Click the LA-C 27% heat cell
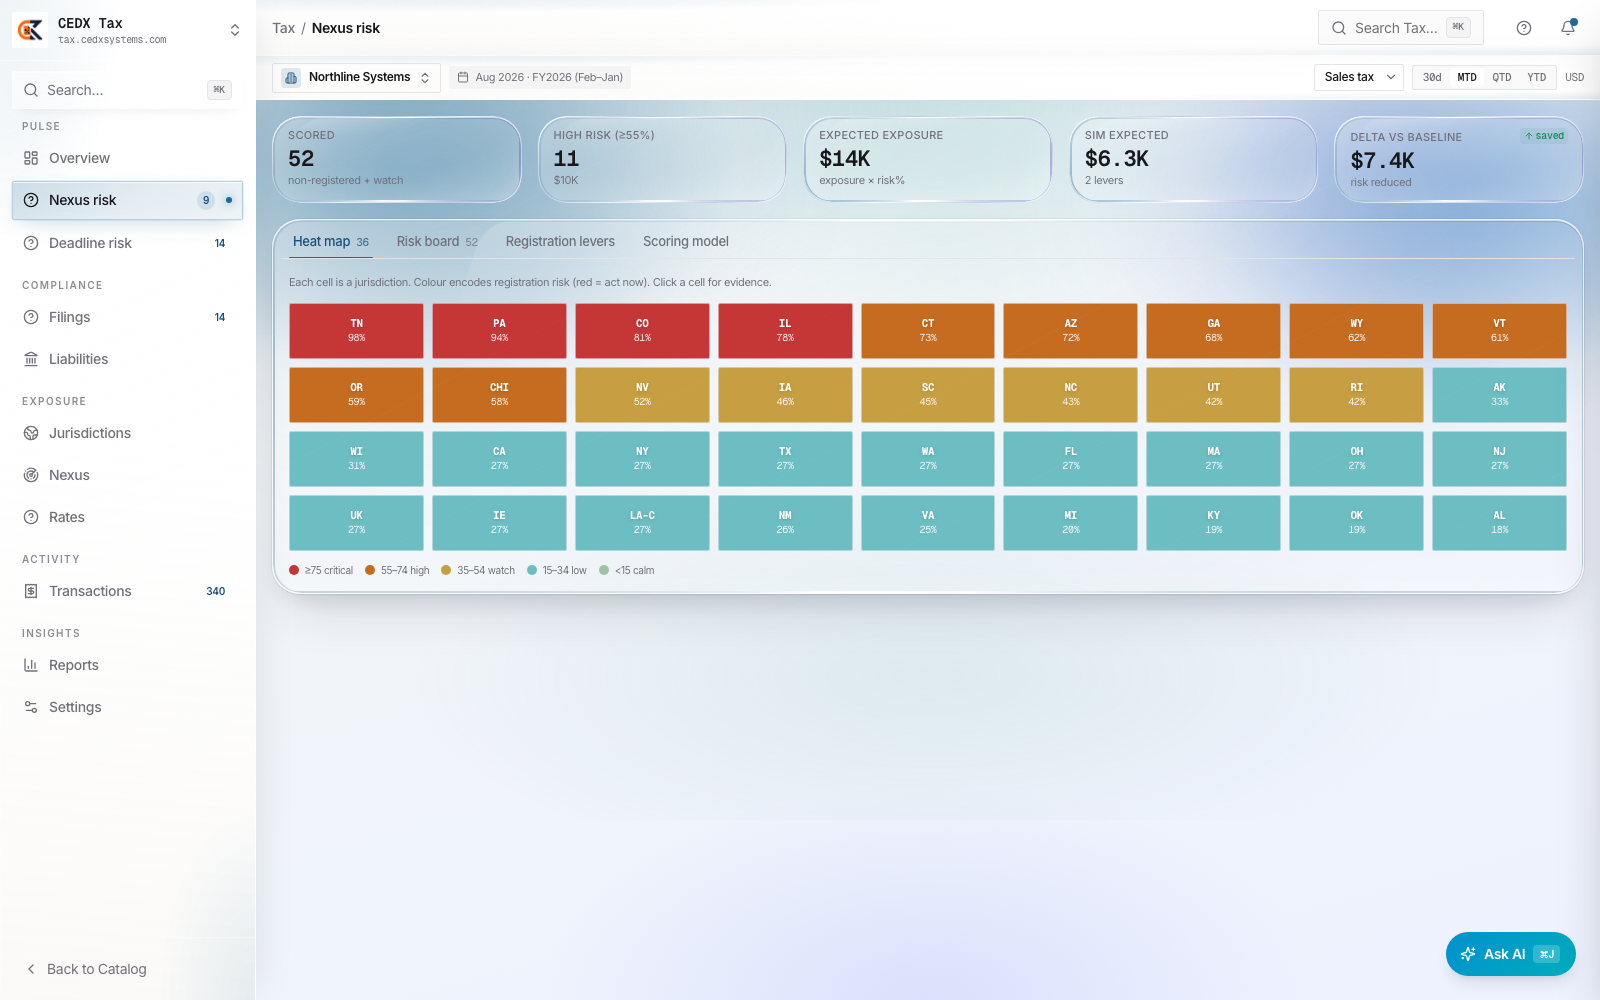Screen dimensions: 1600x1000 642,523
